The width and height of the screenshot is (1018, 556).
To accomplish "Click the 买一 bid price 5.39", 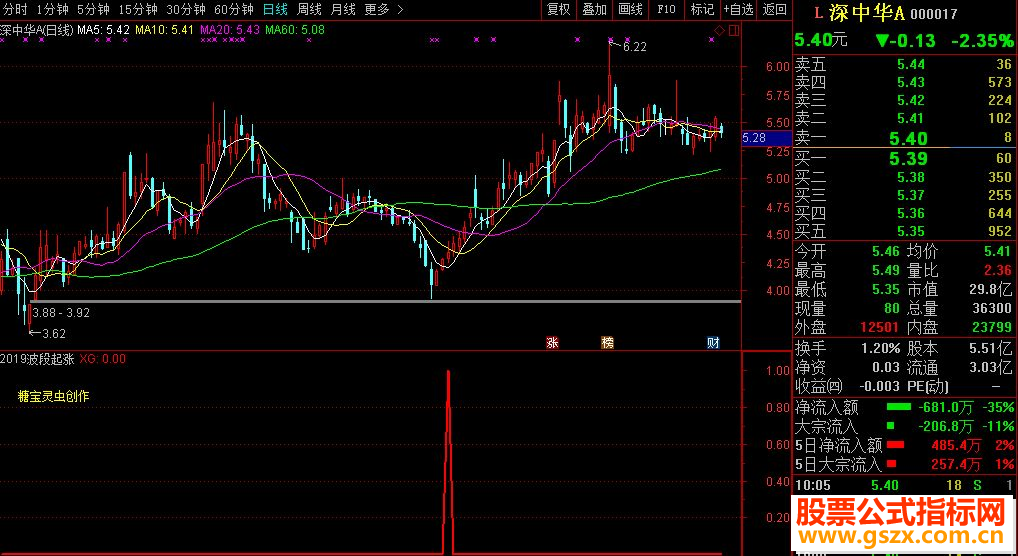I will [x=908, y=158].
